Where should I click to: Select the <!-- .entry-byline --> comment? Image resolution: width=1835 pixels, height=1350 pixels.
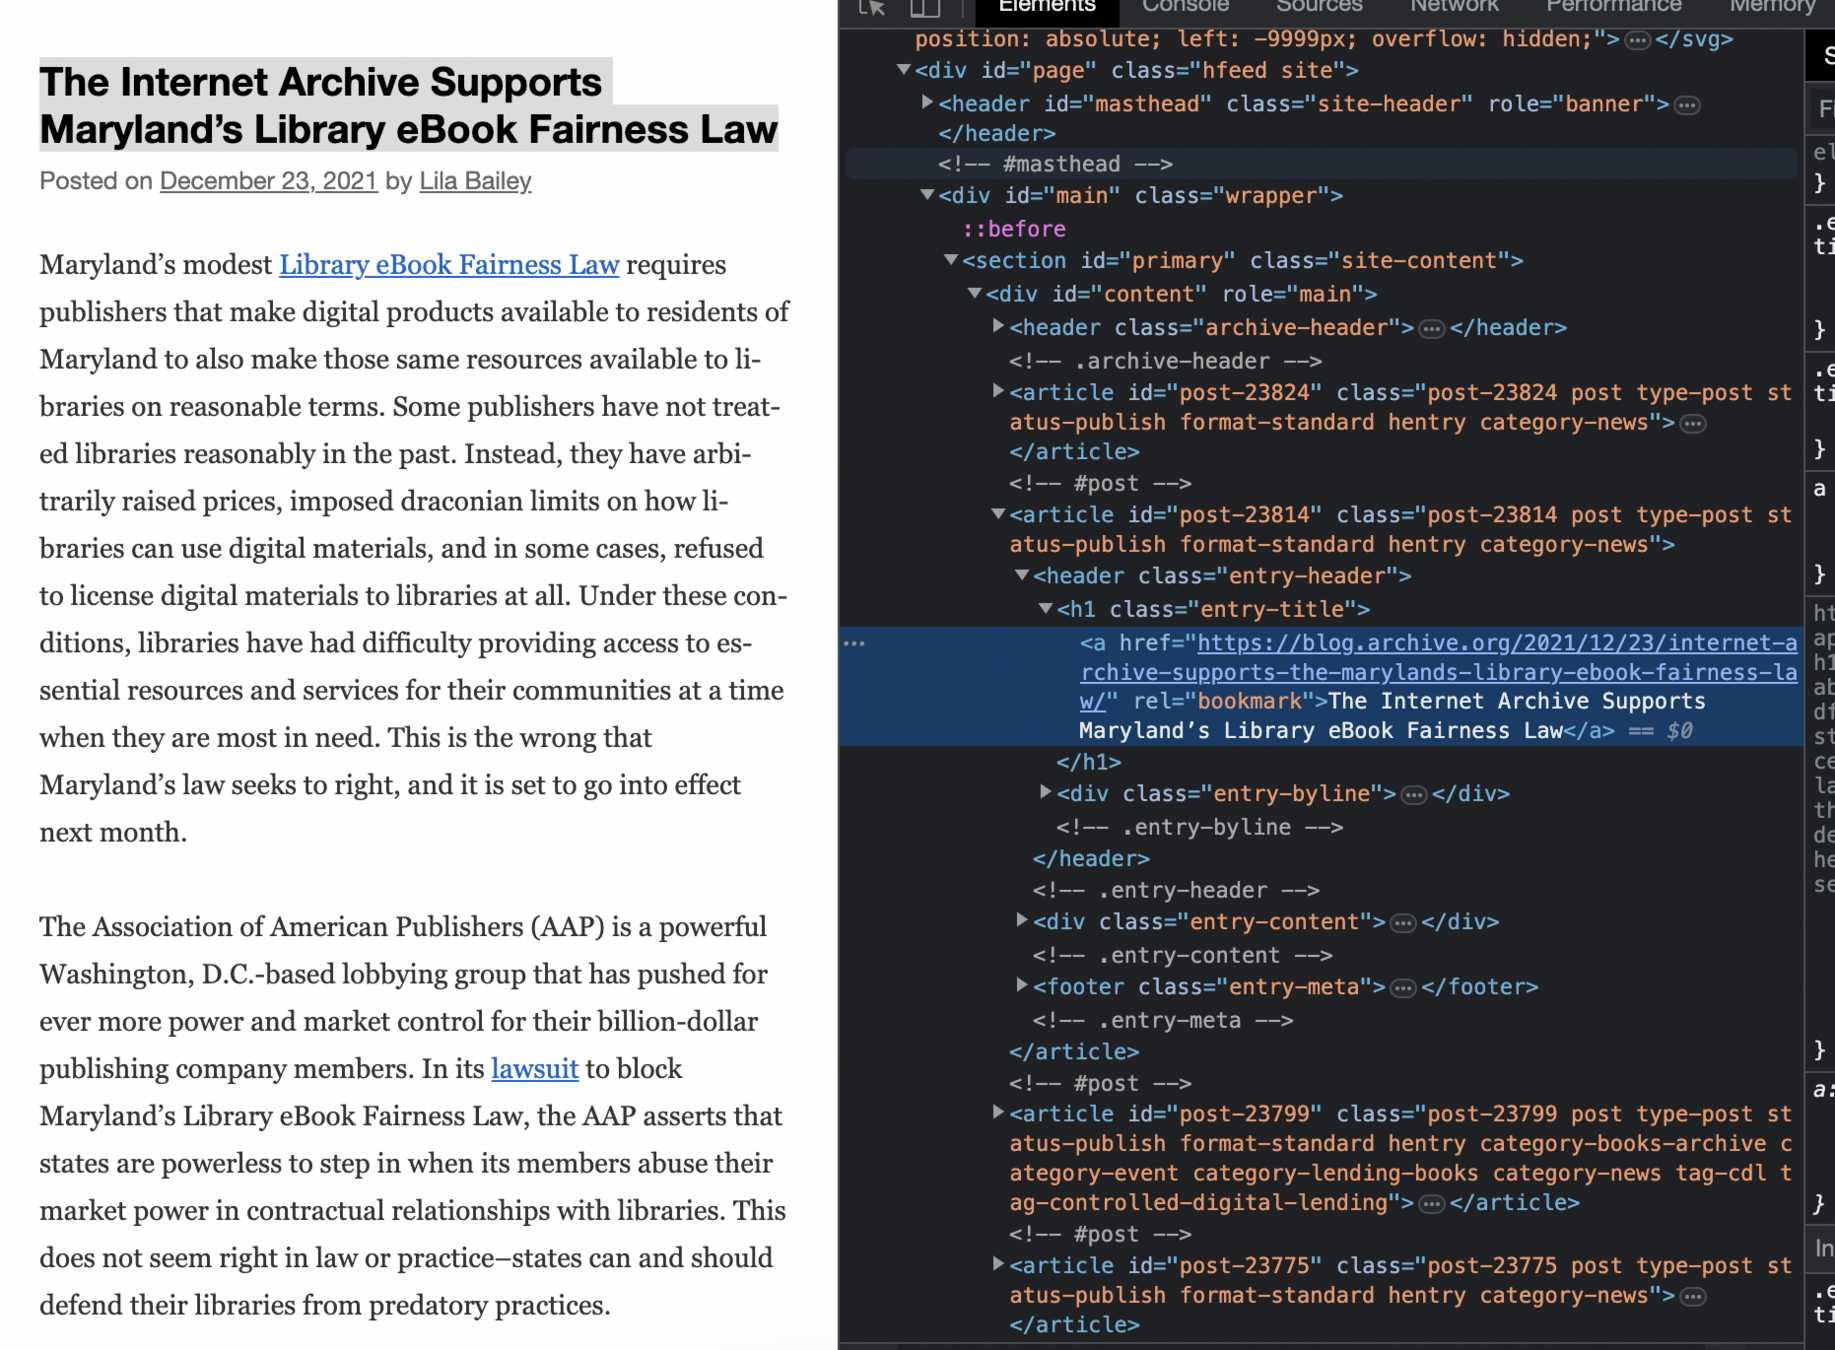1199,827
